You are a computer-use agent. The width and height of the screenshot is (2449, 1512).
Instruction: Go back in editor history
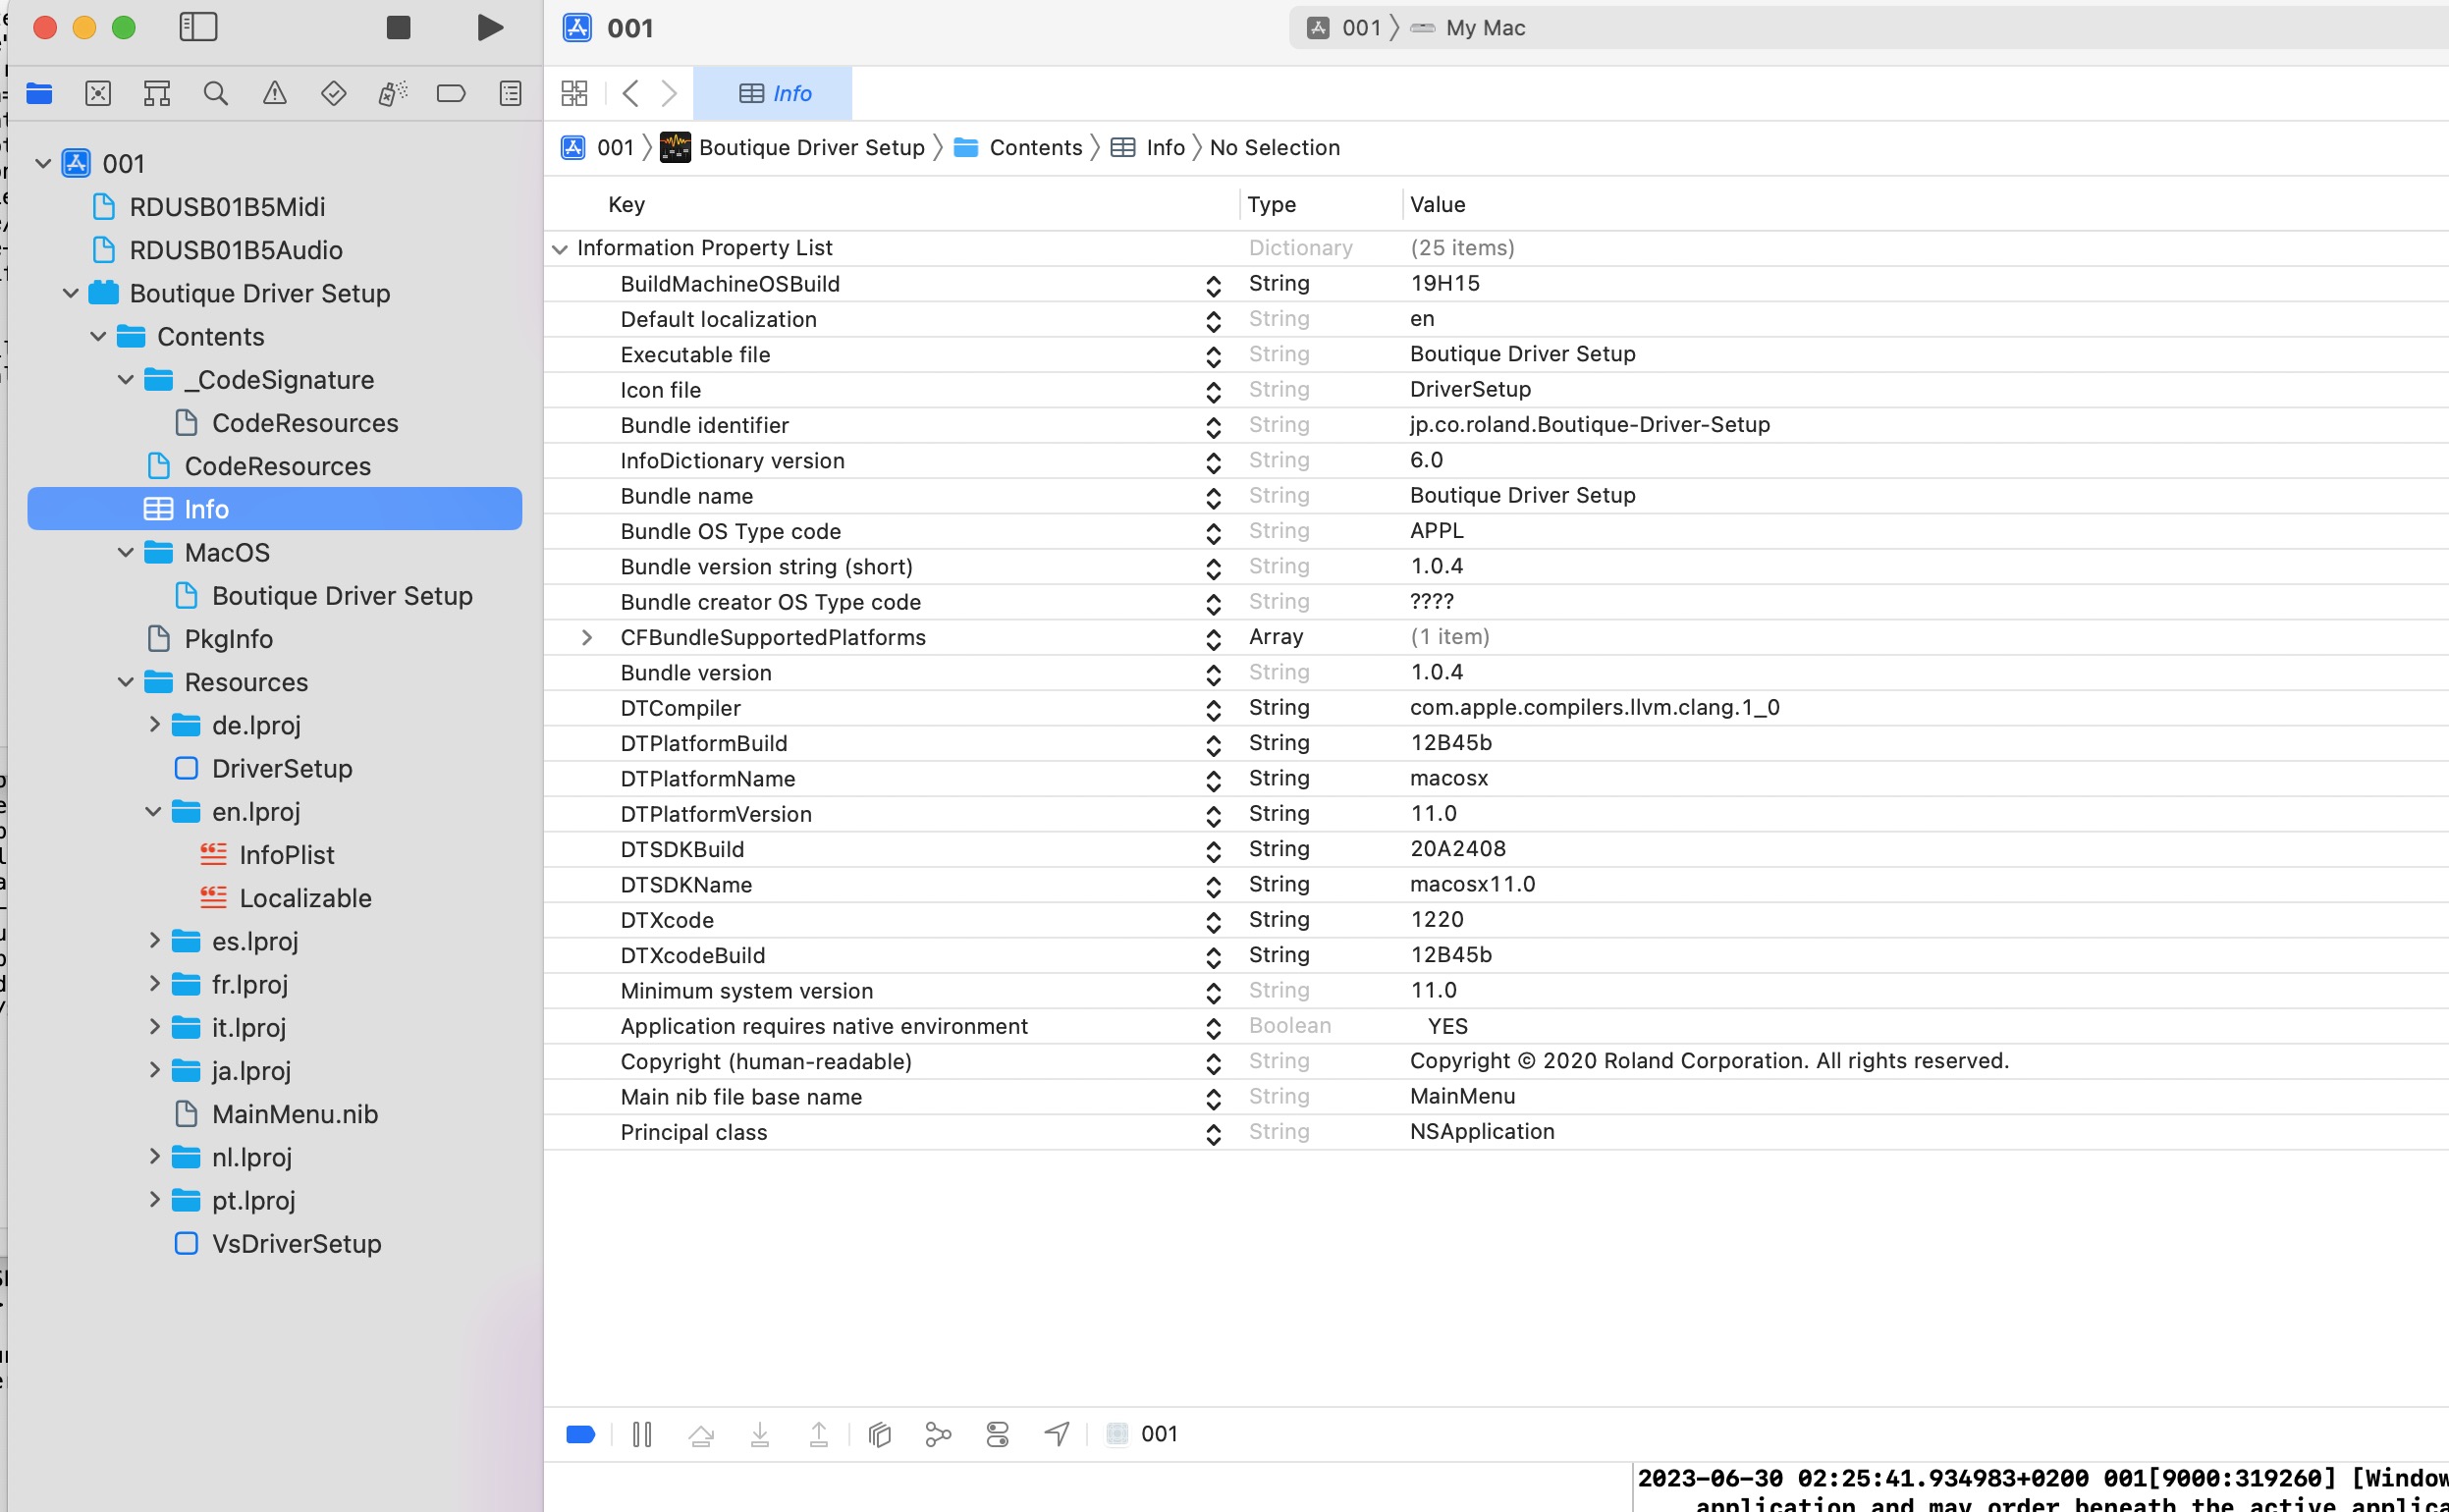point(630,93)
